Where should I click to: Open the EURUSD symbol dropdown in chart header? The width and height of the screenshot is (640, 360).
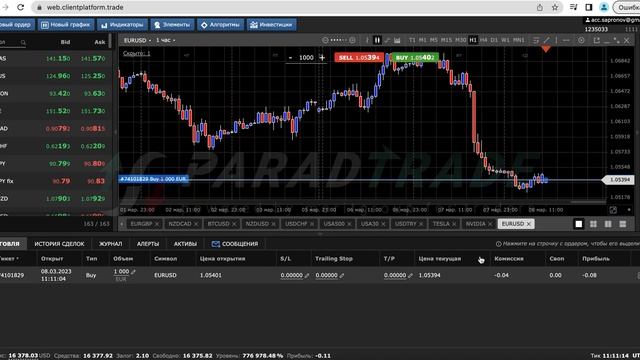[x=138, y=40]
